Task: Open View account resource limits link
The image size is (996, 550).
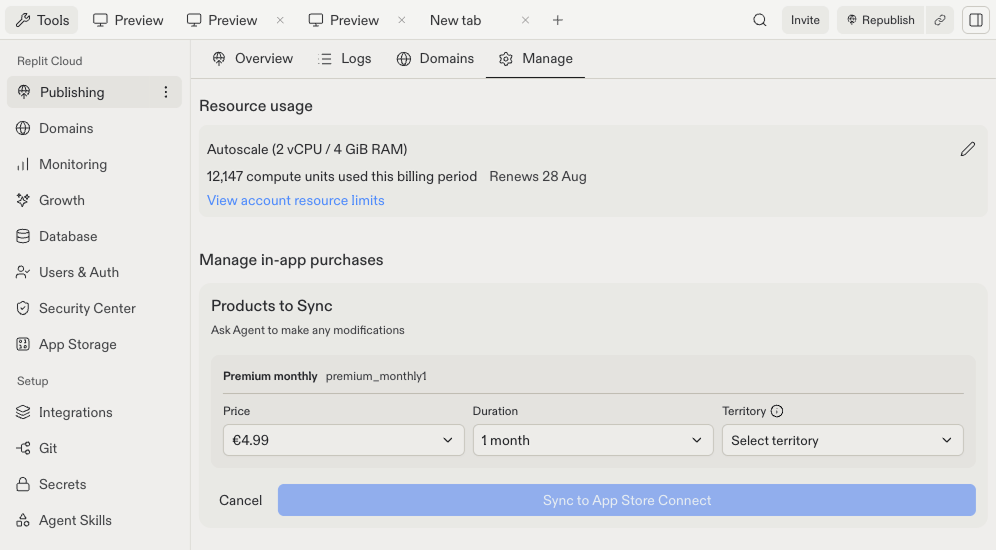Action: coord(295,200)
